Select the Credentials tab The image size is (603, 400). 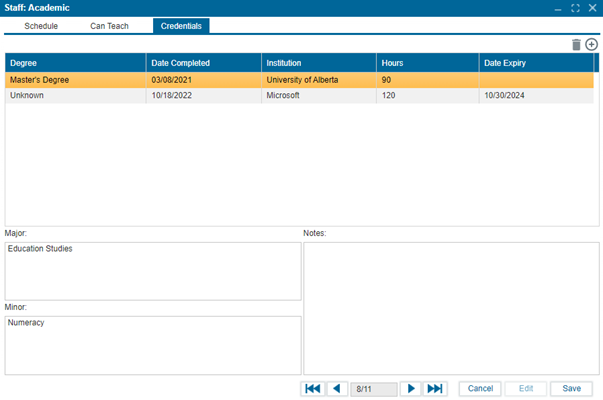(181, 26)
